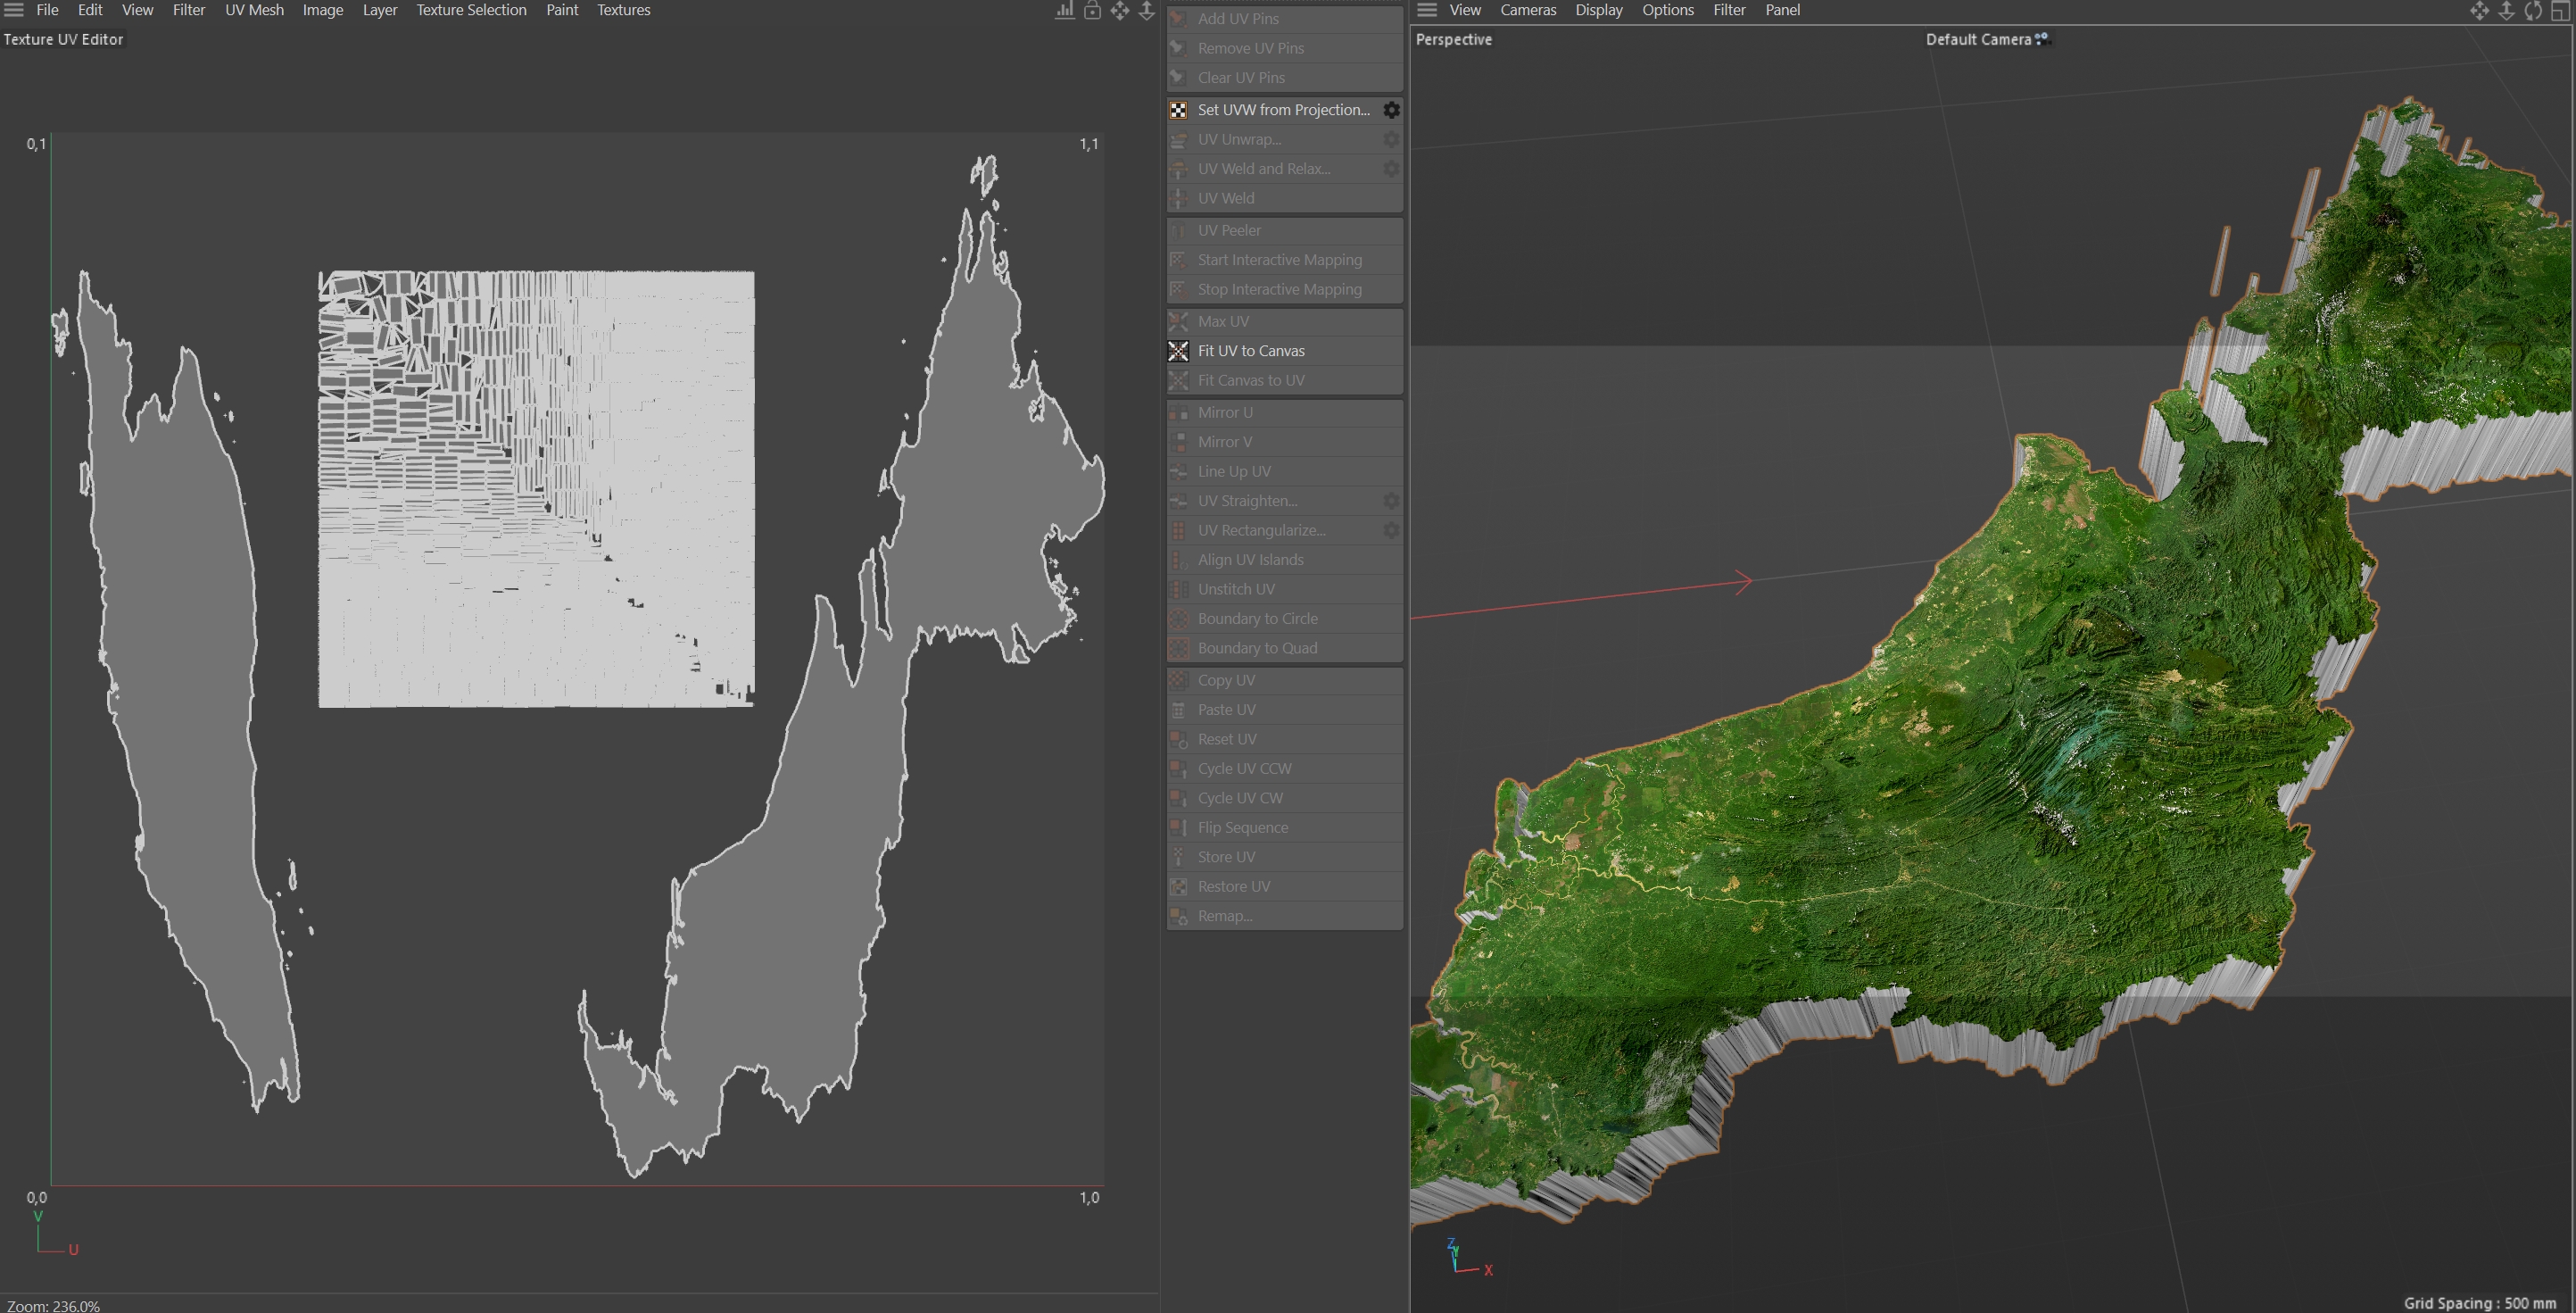Click the UV editor pan arrows icon
Screen dimensions: 2576x1313
1119,11
